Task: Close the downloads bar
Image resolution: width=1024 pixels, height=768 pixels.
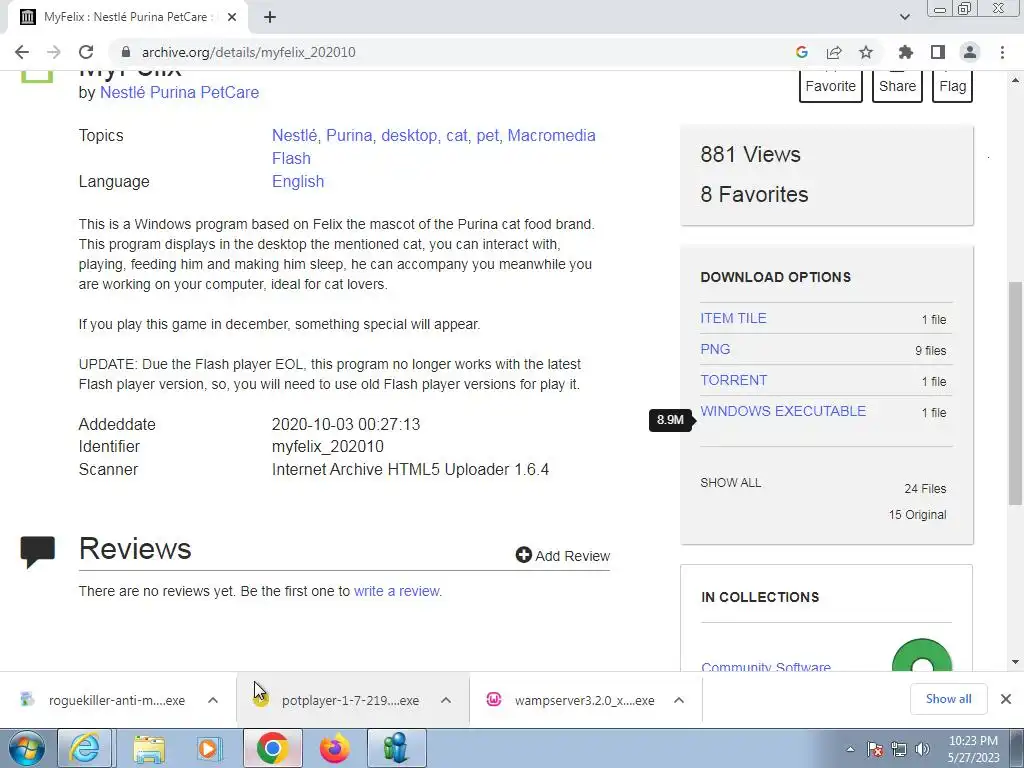Action: [x=1006, y=699]
